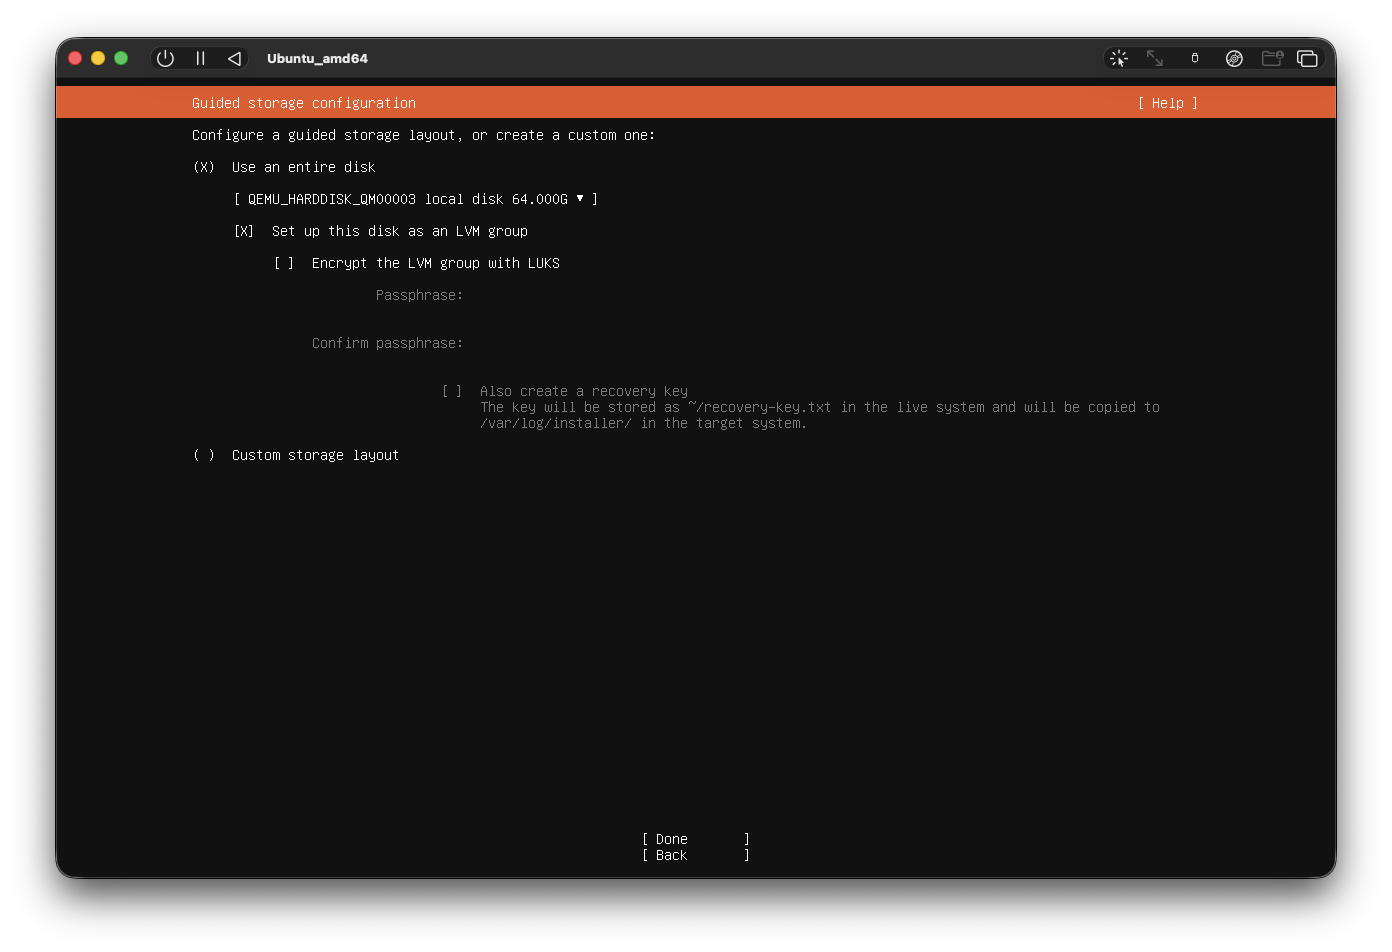
Task: Click the Back button
Action: coord(695,855)
